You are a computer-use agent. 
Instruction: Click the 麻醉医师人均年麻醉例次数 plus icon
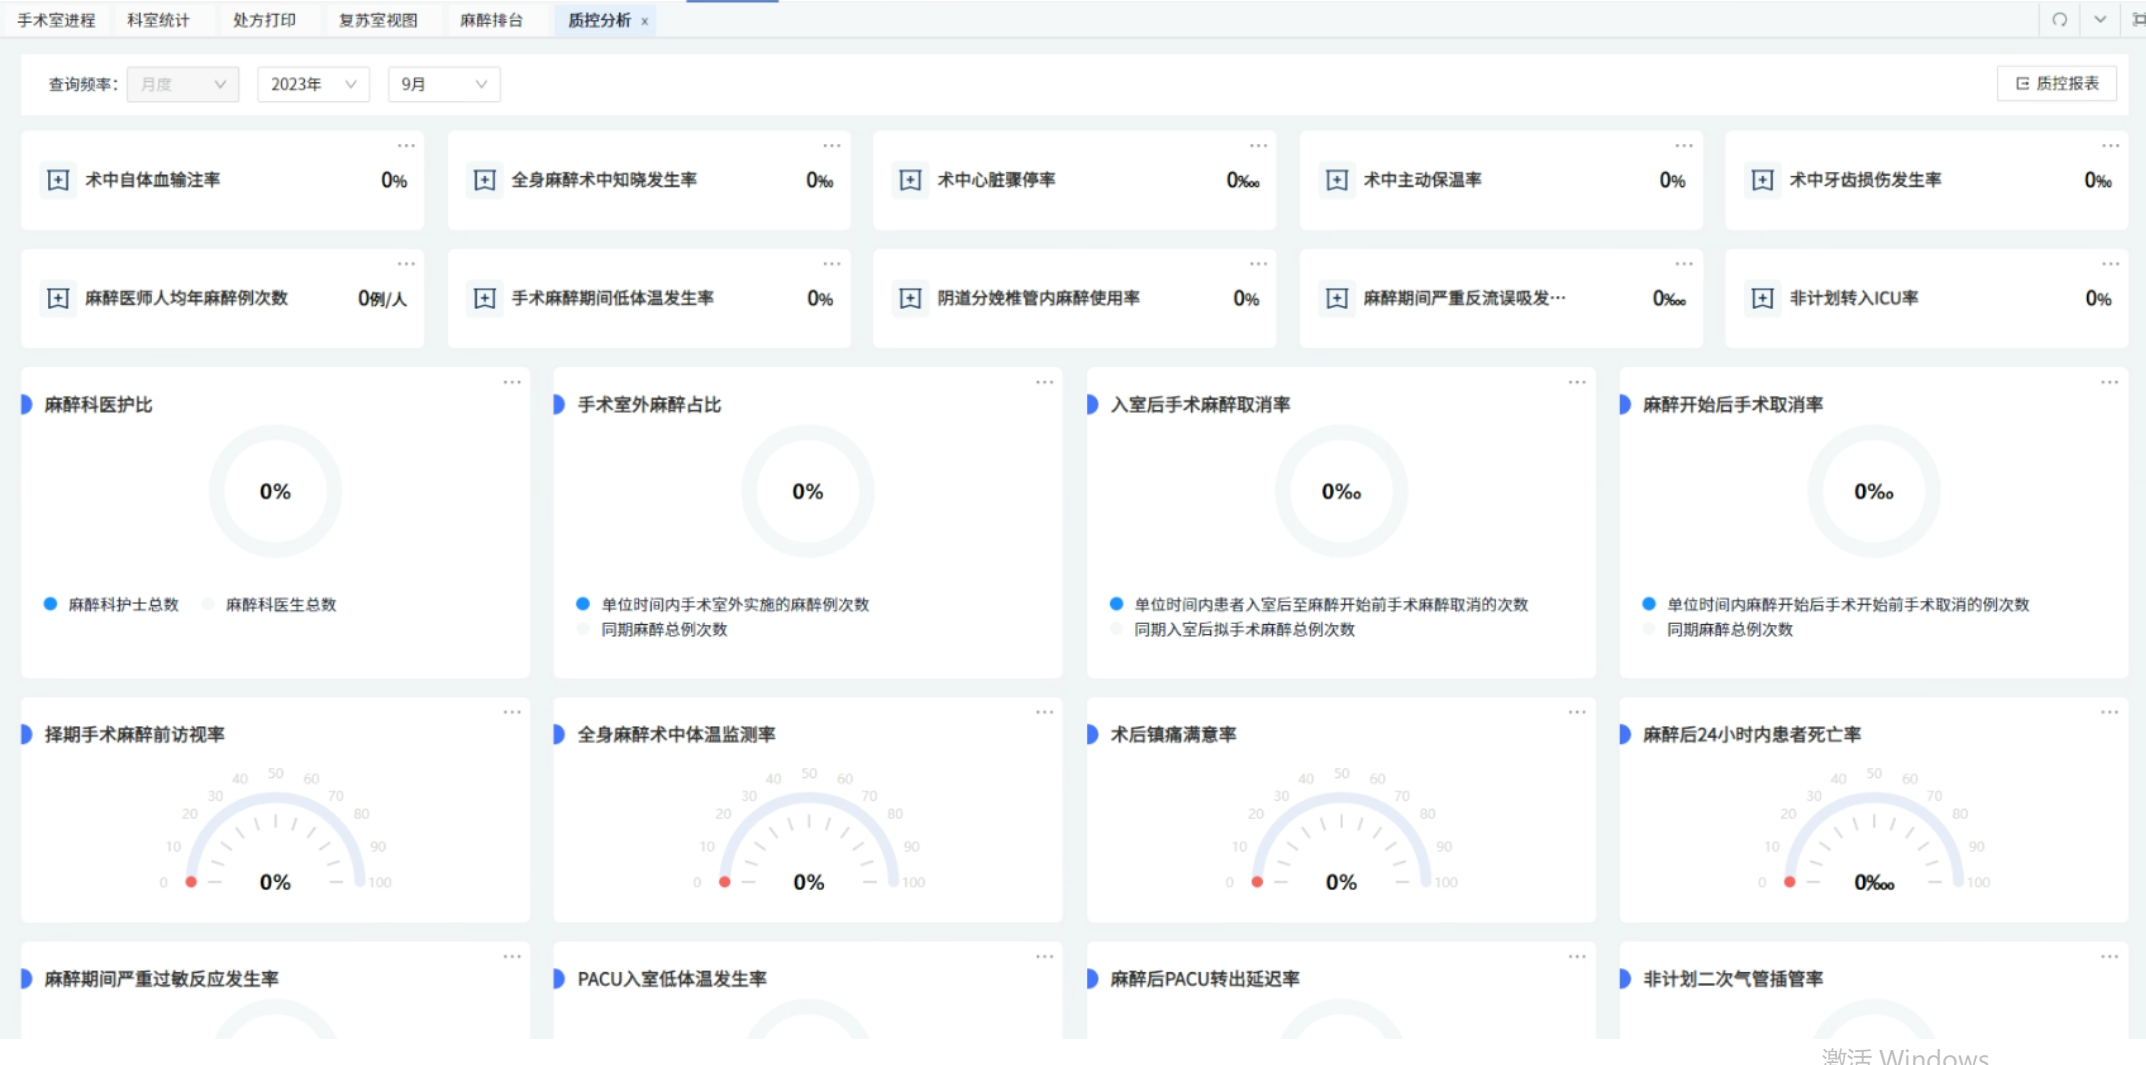[58, 298]
